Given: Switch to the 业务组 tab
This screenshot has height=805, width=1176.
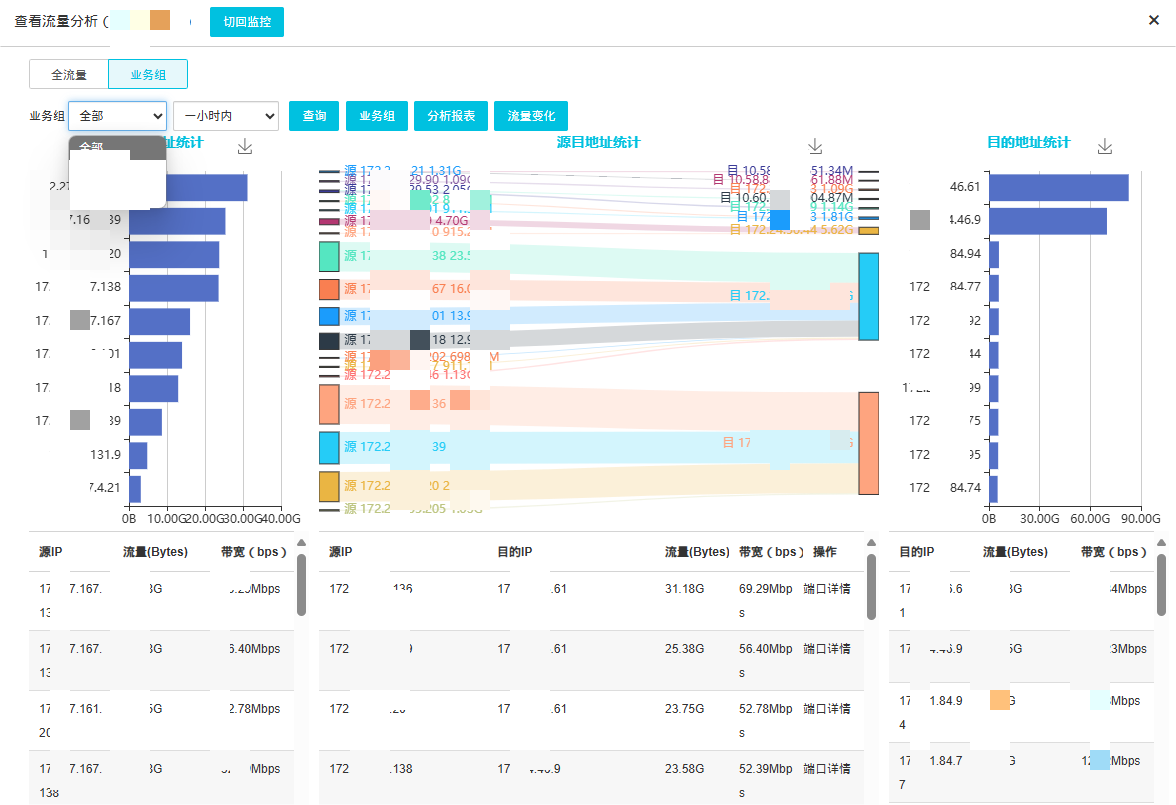Looking at the screenshot, I should point(148,74).
